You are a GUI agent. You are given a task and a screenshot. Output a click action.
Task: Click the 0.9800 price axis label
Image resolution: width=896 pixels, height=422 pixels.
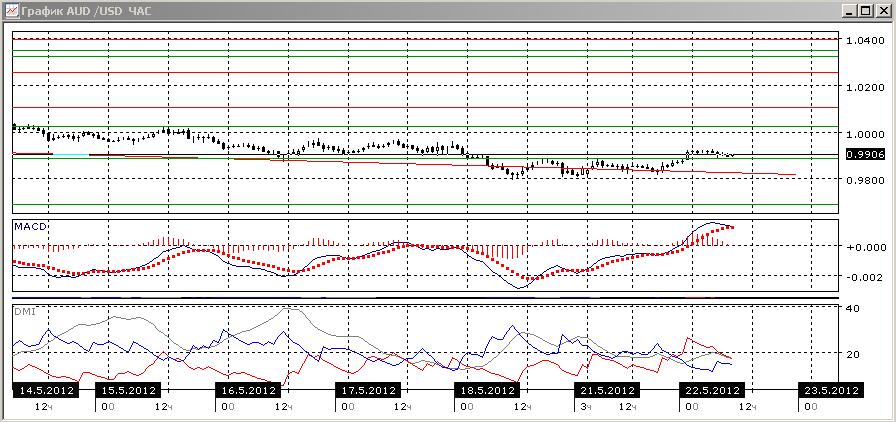866,181
